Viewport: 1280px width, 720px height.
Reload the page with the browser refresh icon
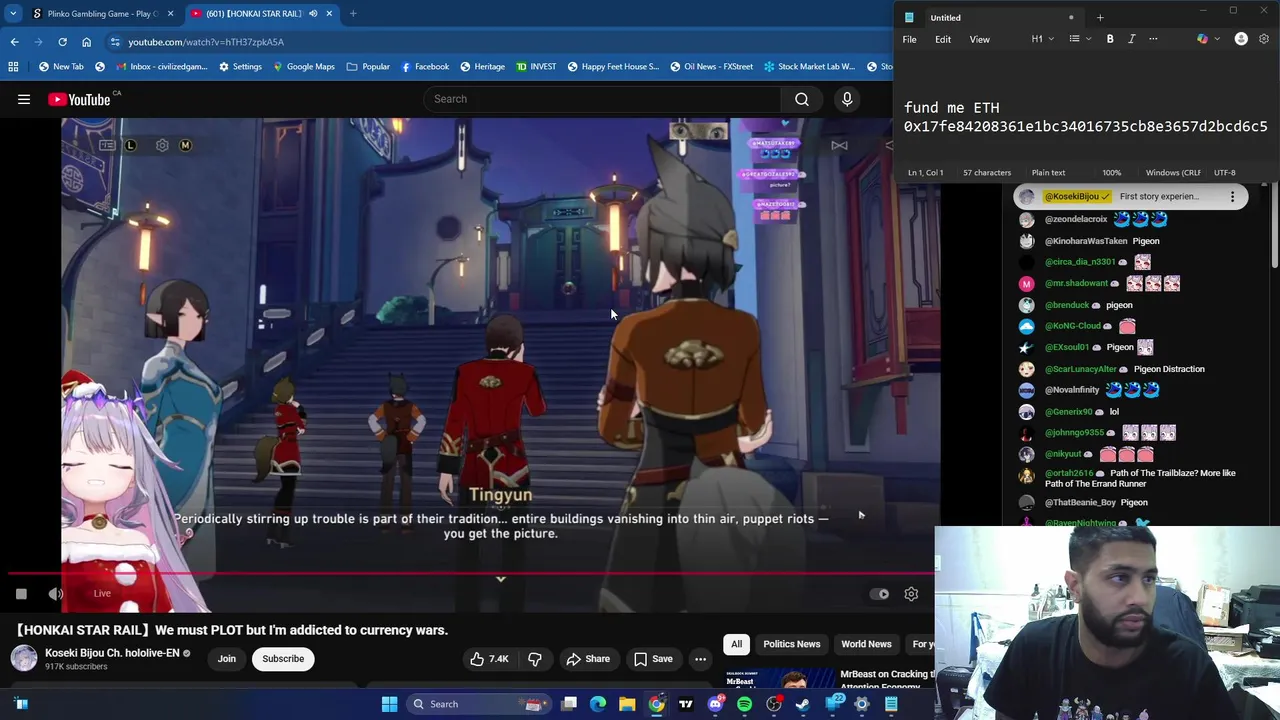coord(62,42)
